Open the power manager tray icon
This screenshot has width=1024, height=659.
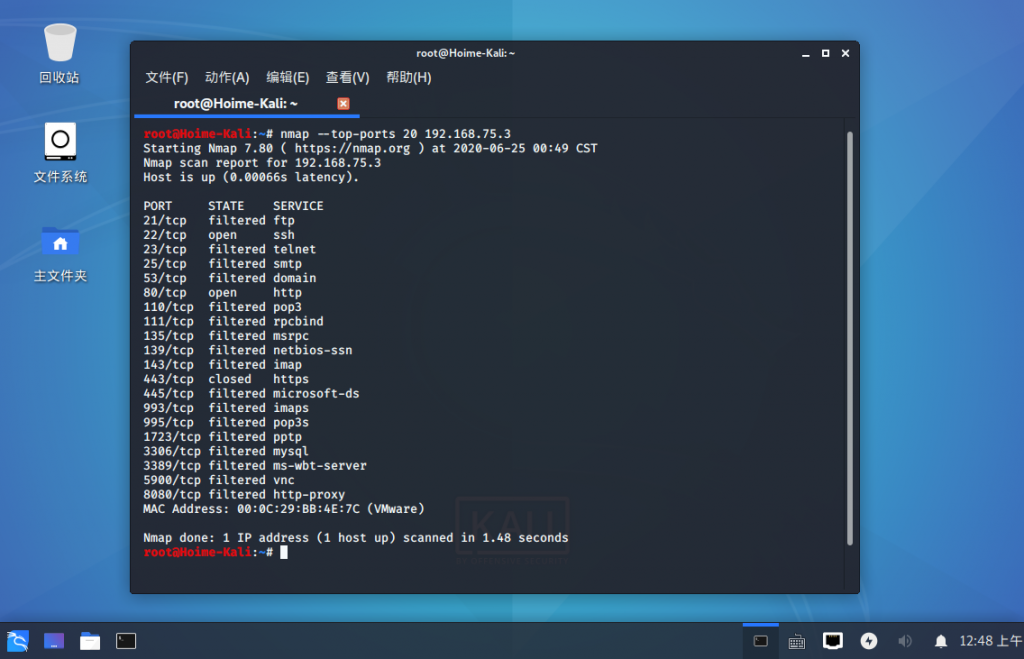[x=869, y=641]
